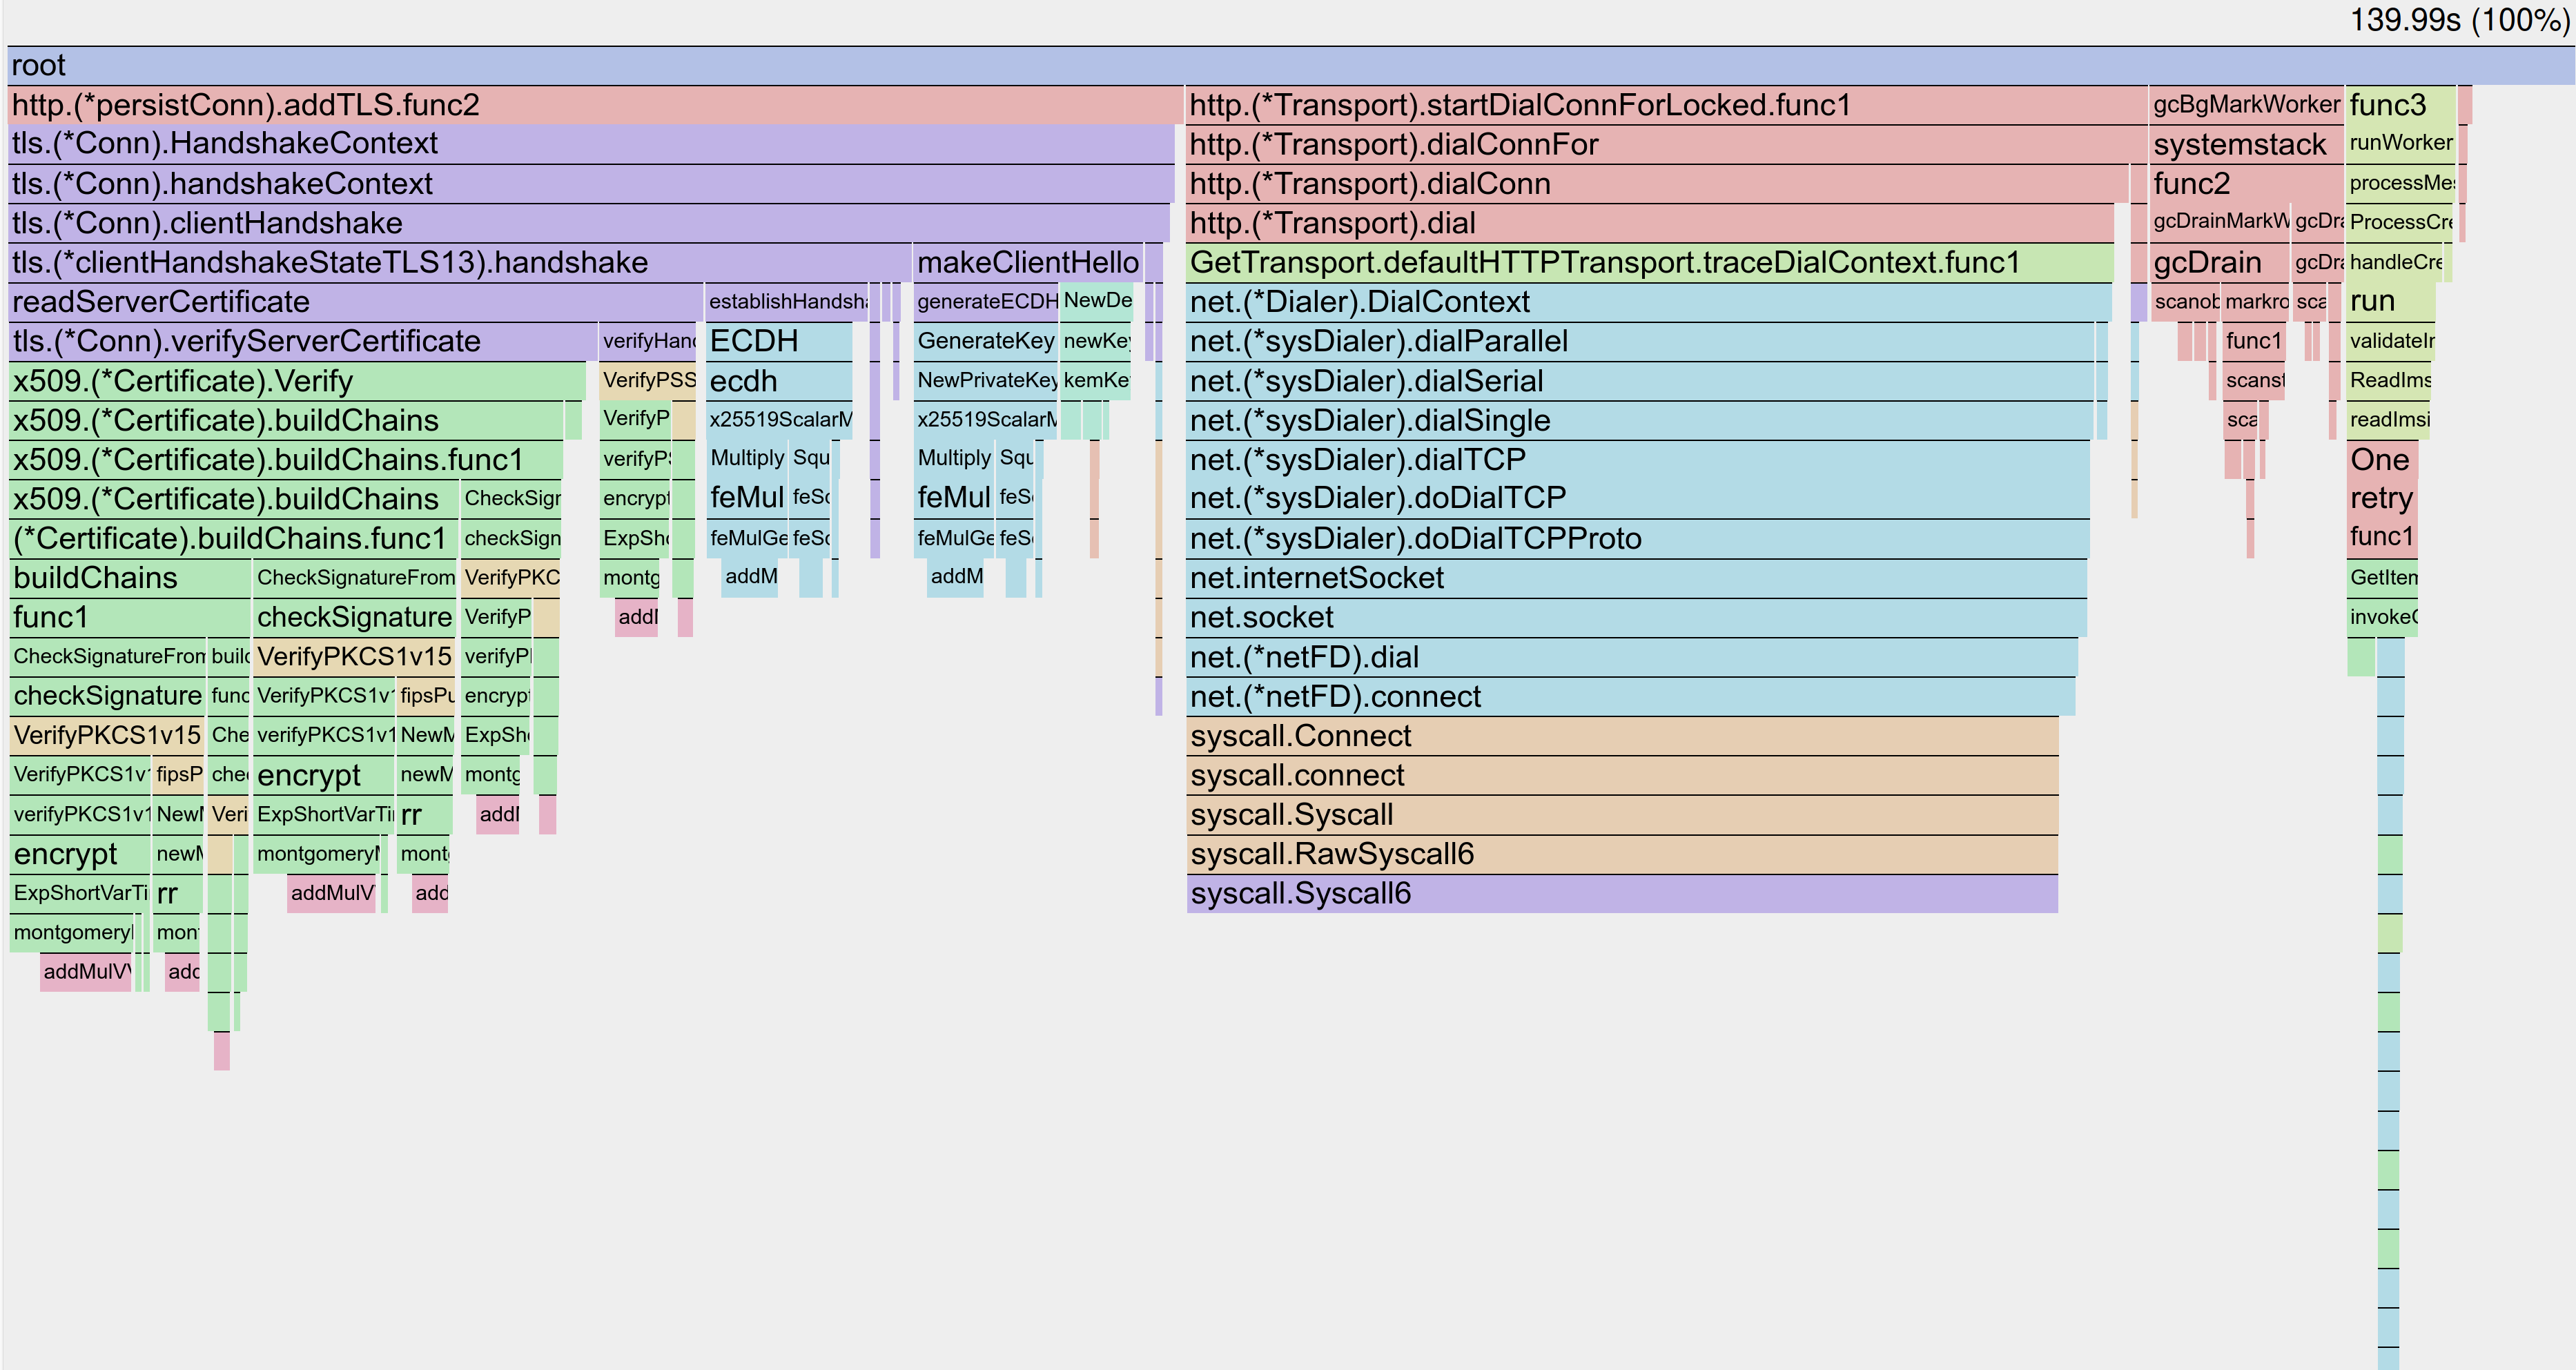The width and height of the screenshot is (2576, 1370).
Task: Select http.(*Transport).startDialConnForLocked.func1 frame
Action: pyautogui.click(x=1666, y=105)
